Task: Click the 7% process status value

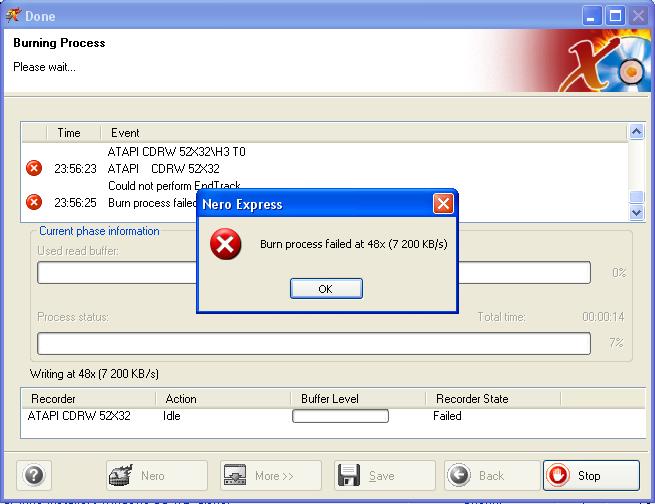Action: 616,343
